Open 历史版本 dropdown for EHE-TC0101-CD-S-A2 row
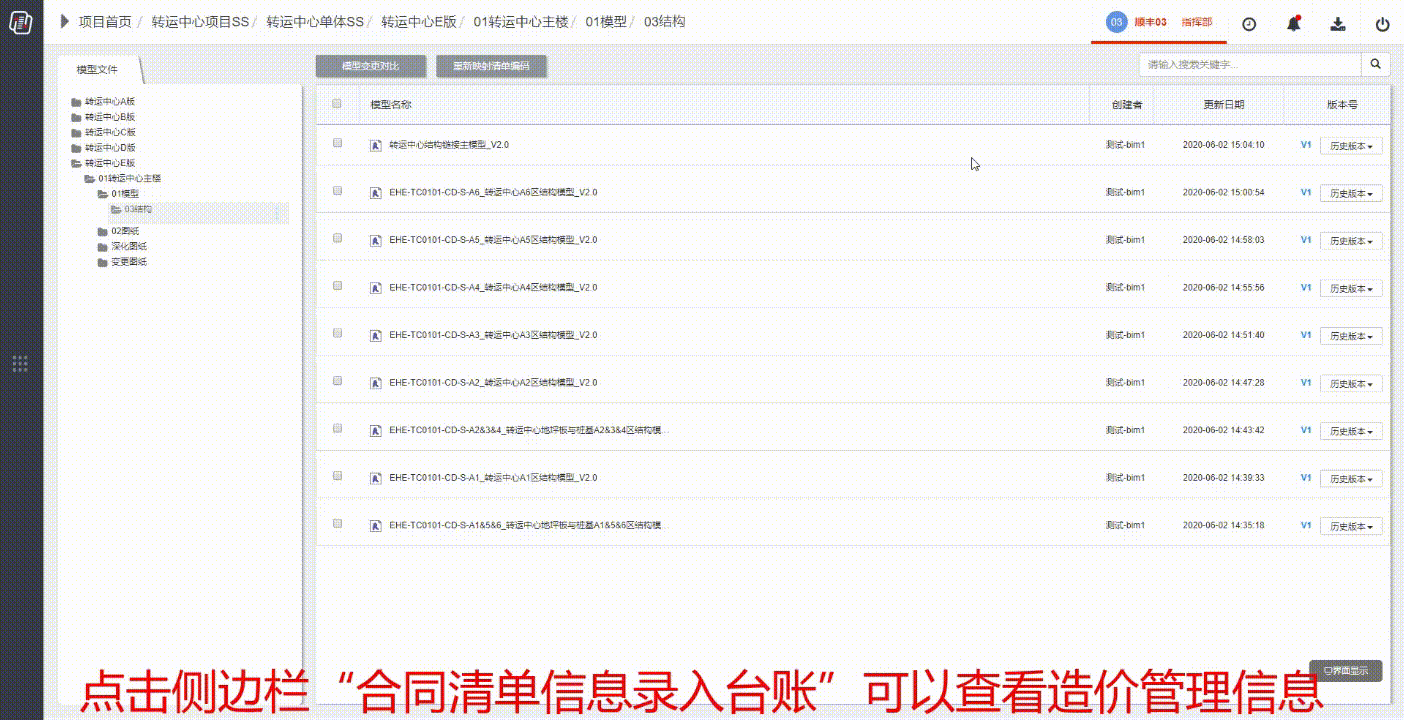The width and height of the screenshot is (1404, 720). click(x=1350, y=384)
